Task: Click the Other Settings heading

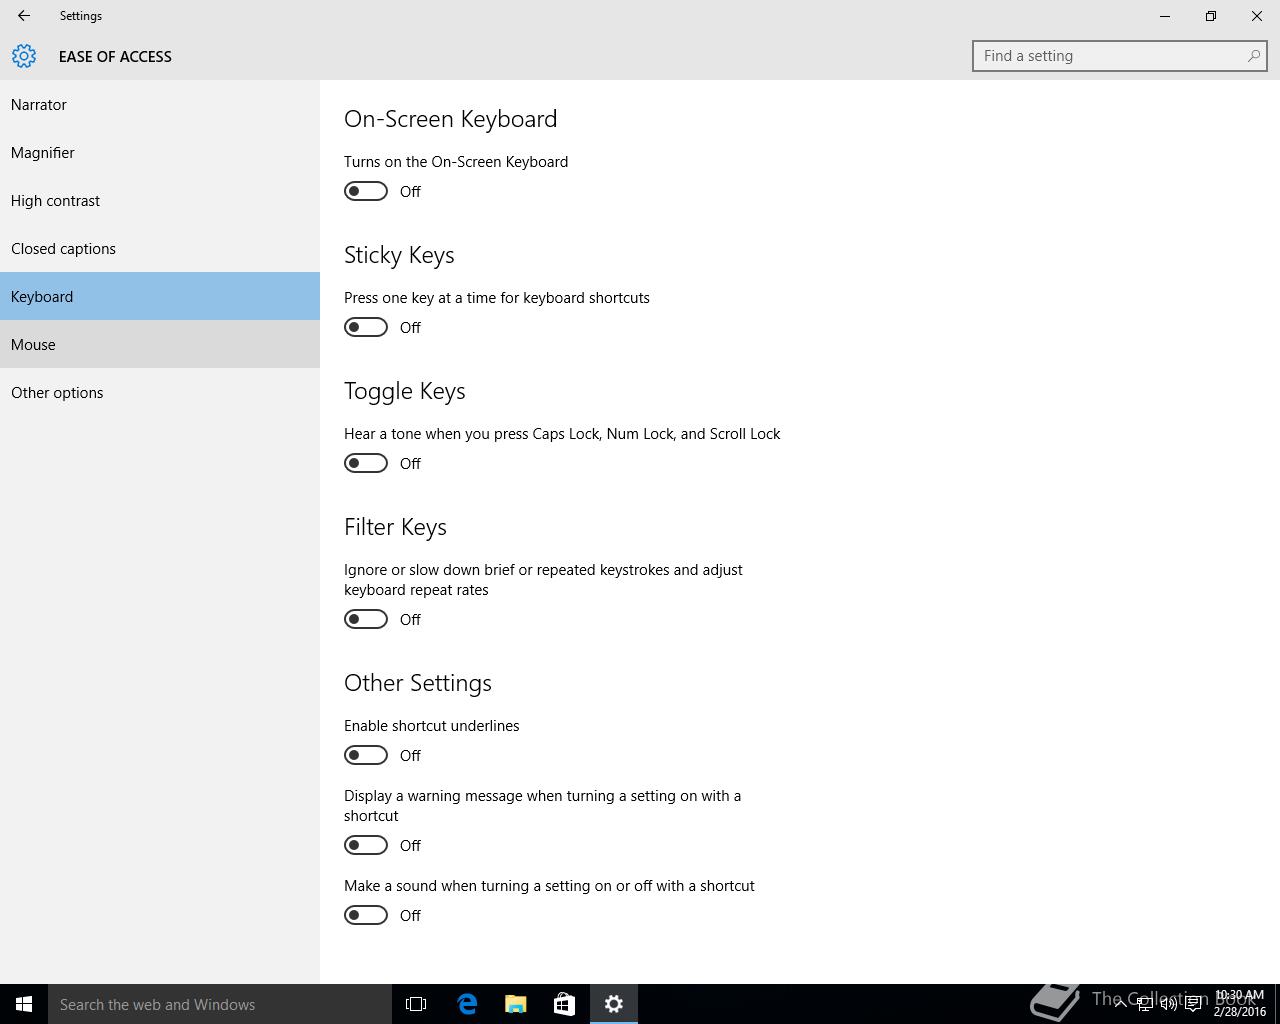Action: tap(418, 683)
